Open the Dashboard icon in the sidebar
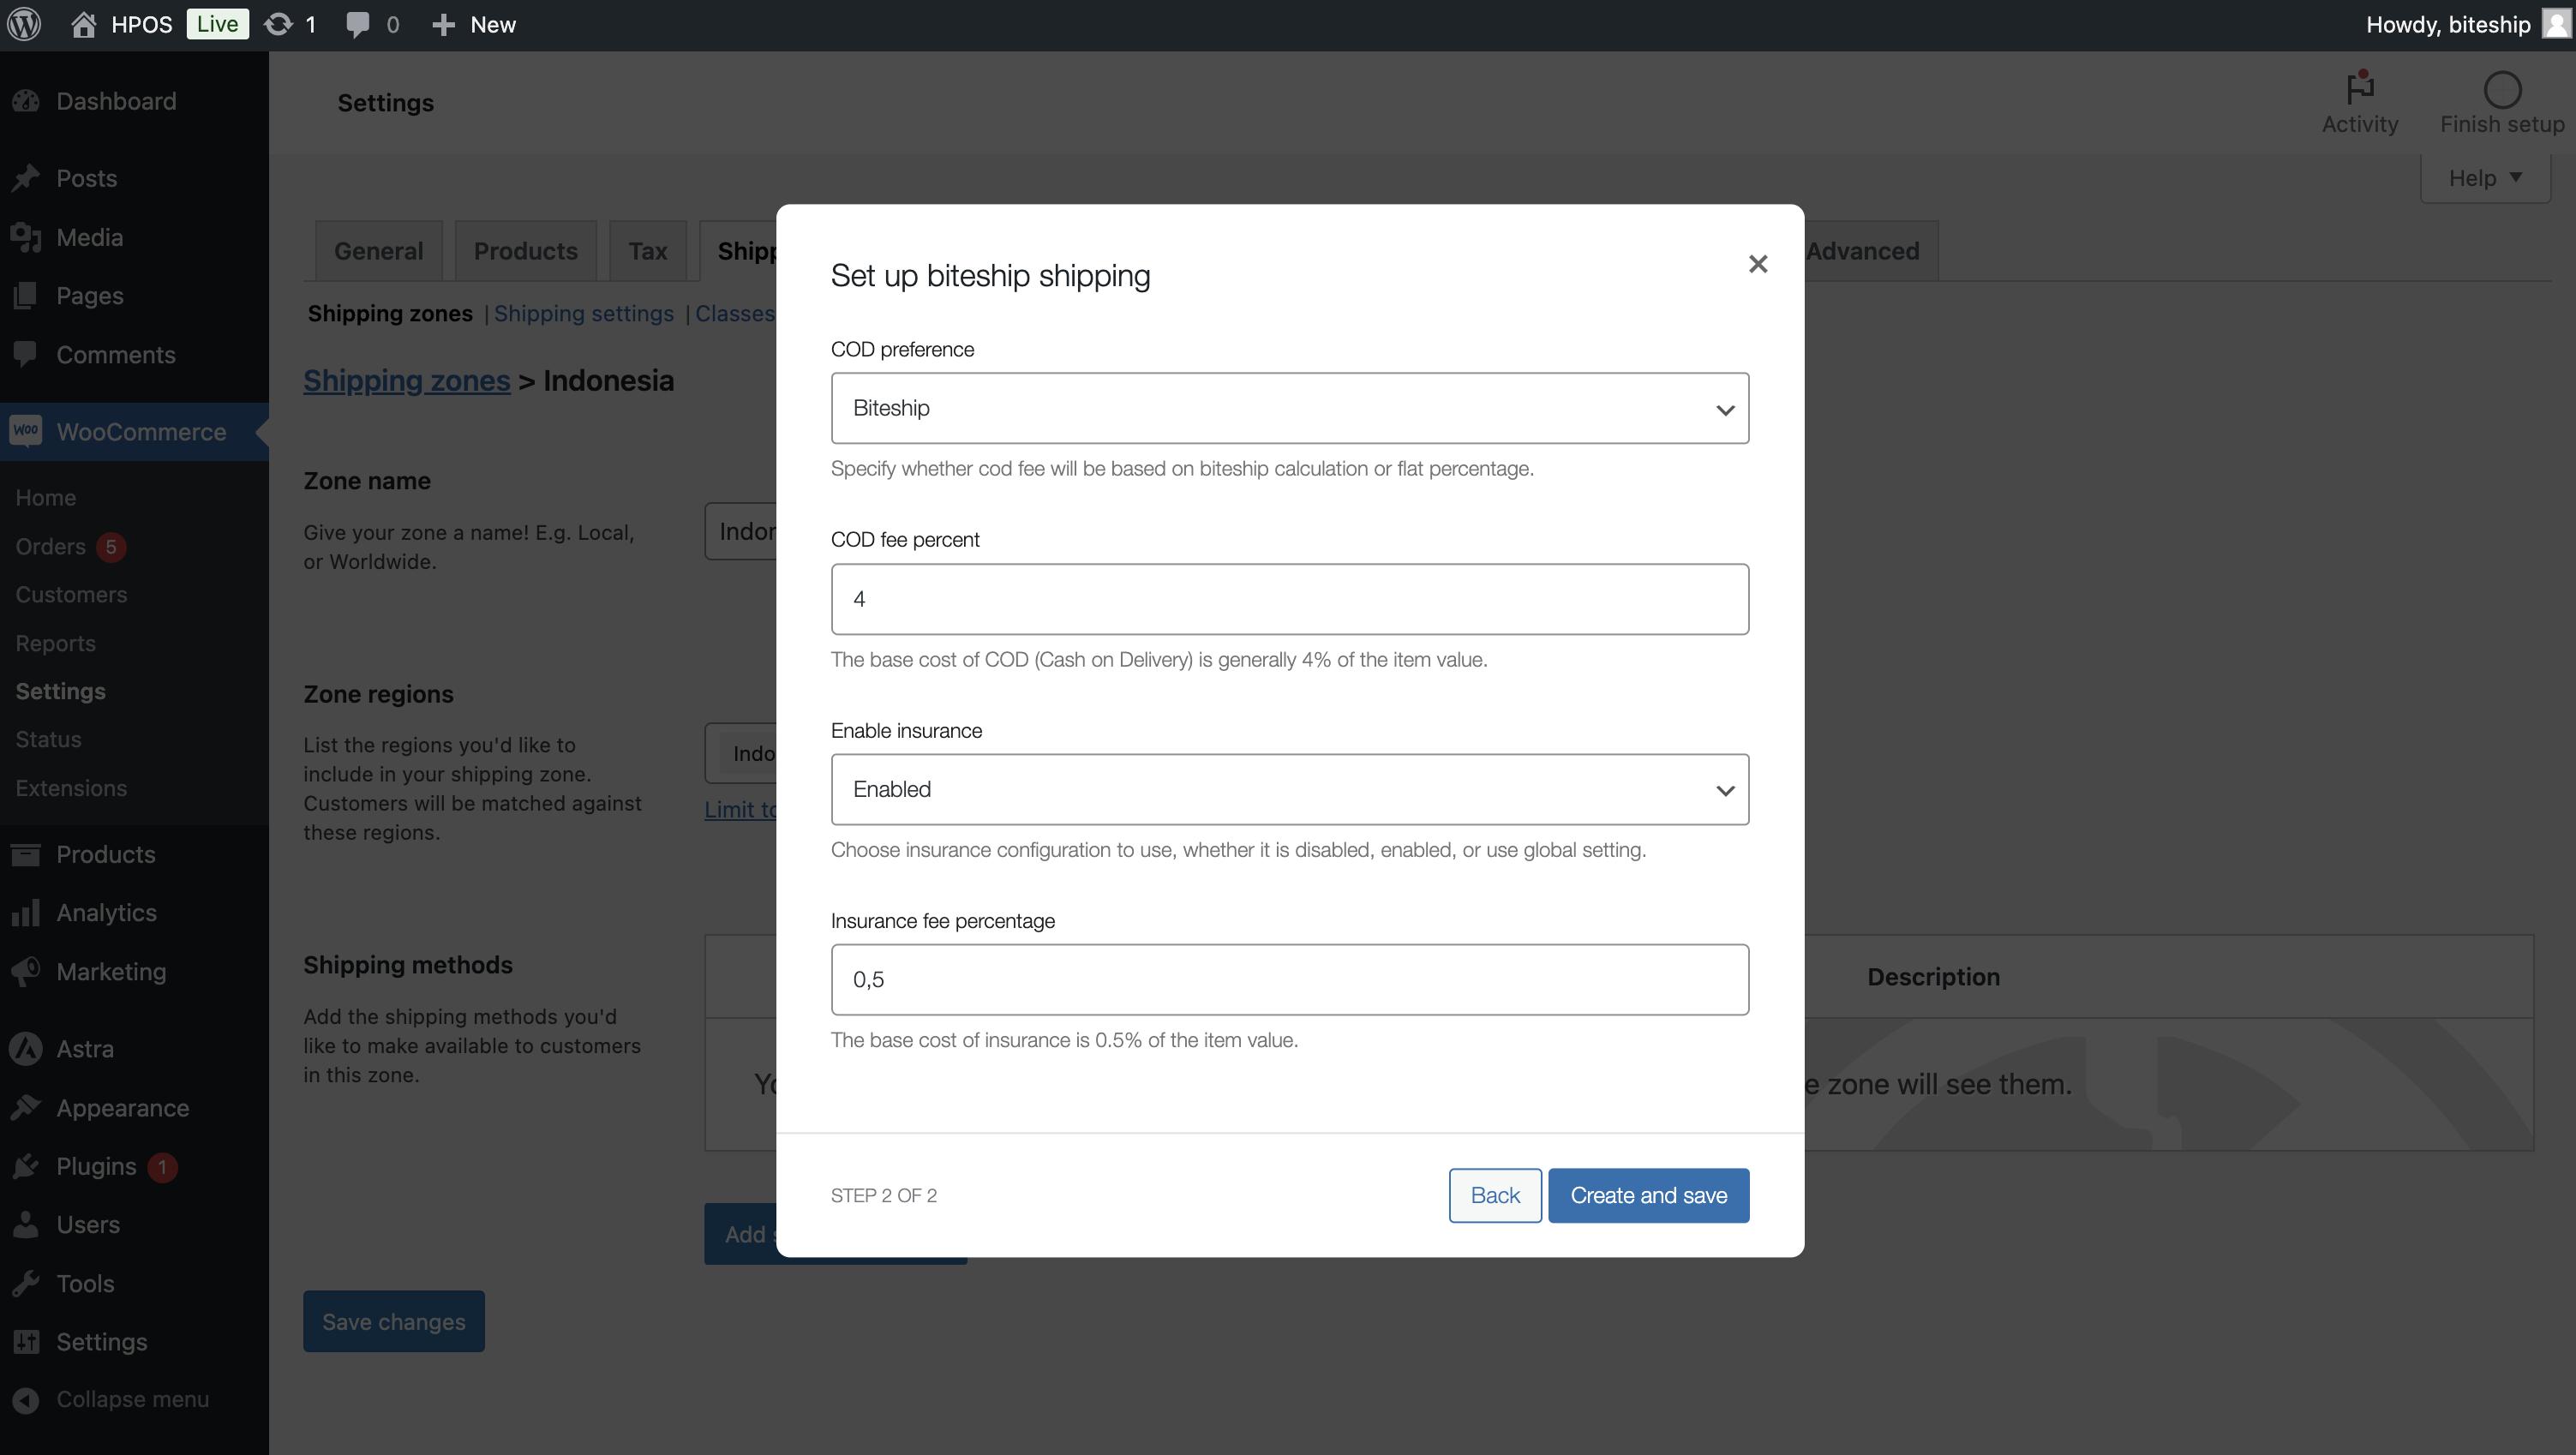This screenshot has width=2576, height=1455. click(26, 101)
